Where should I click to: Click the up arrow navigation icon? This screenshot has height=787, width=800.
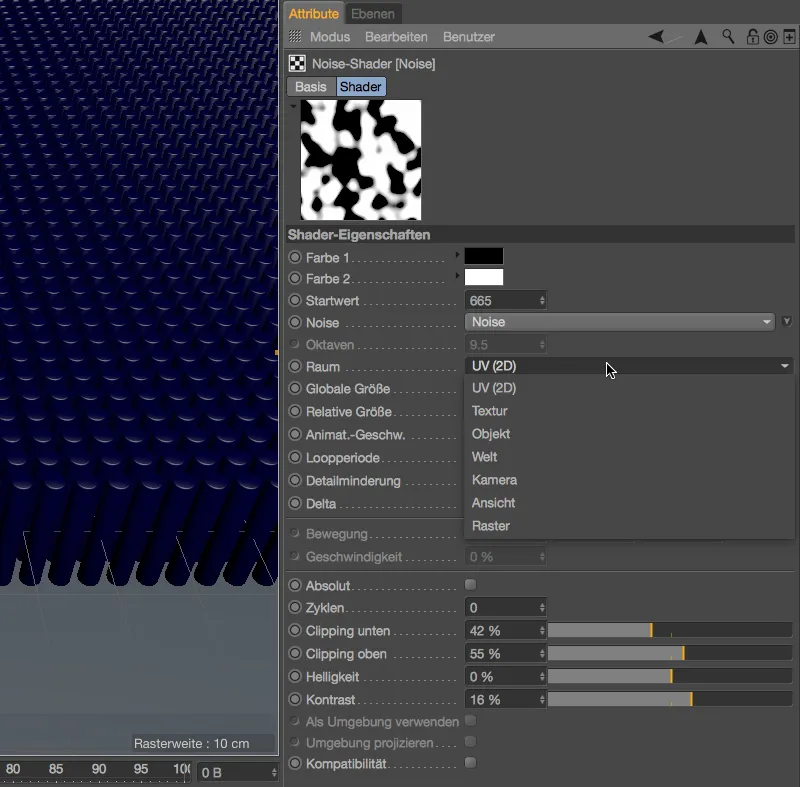[x=701, y=37]
